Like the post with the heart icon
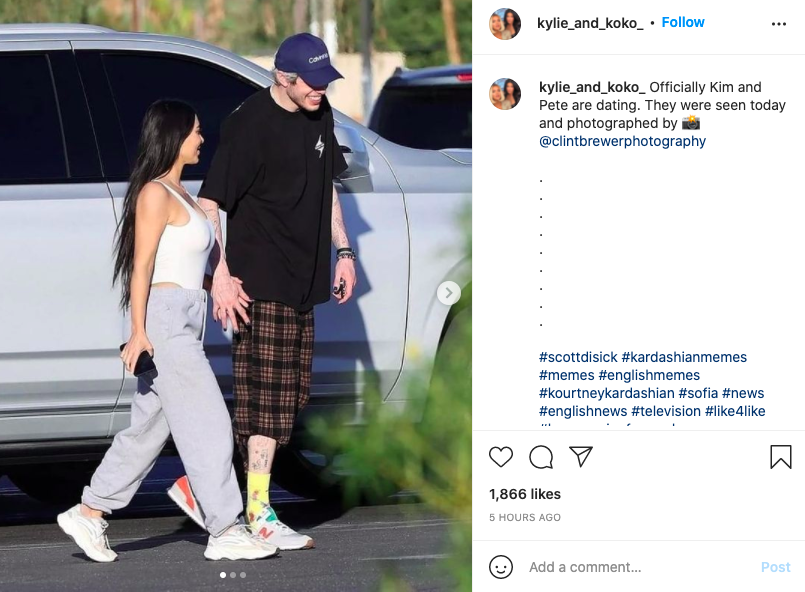The width and height of the screenshot is (805, 592). click(501, 457)
